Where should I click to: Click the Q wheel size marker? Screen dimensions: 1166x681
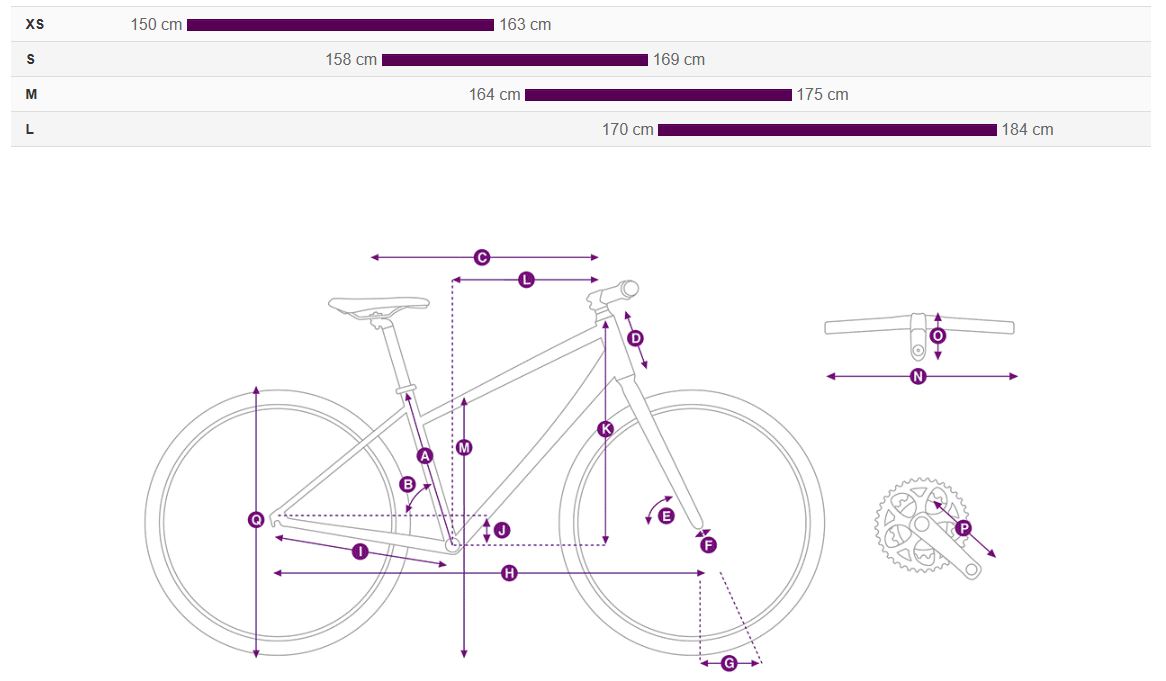click(256, 520)
